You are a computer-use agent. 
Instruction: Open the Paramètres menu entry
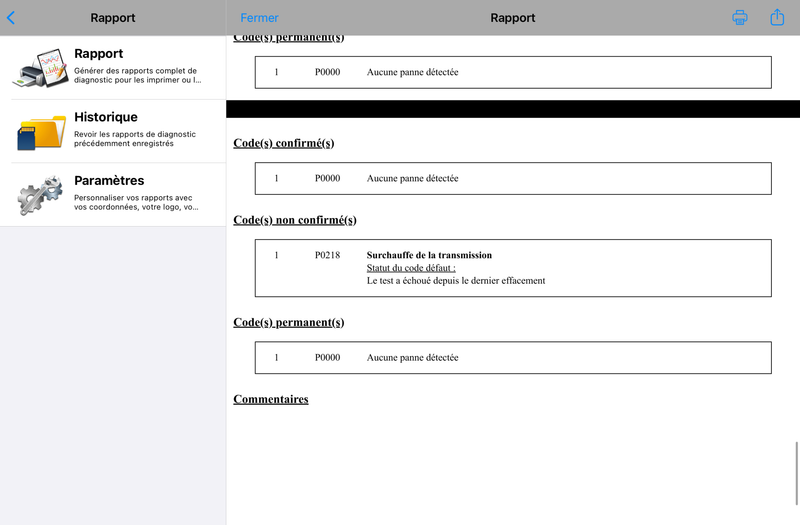(x=113, y=195)
